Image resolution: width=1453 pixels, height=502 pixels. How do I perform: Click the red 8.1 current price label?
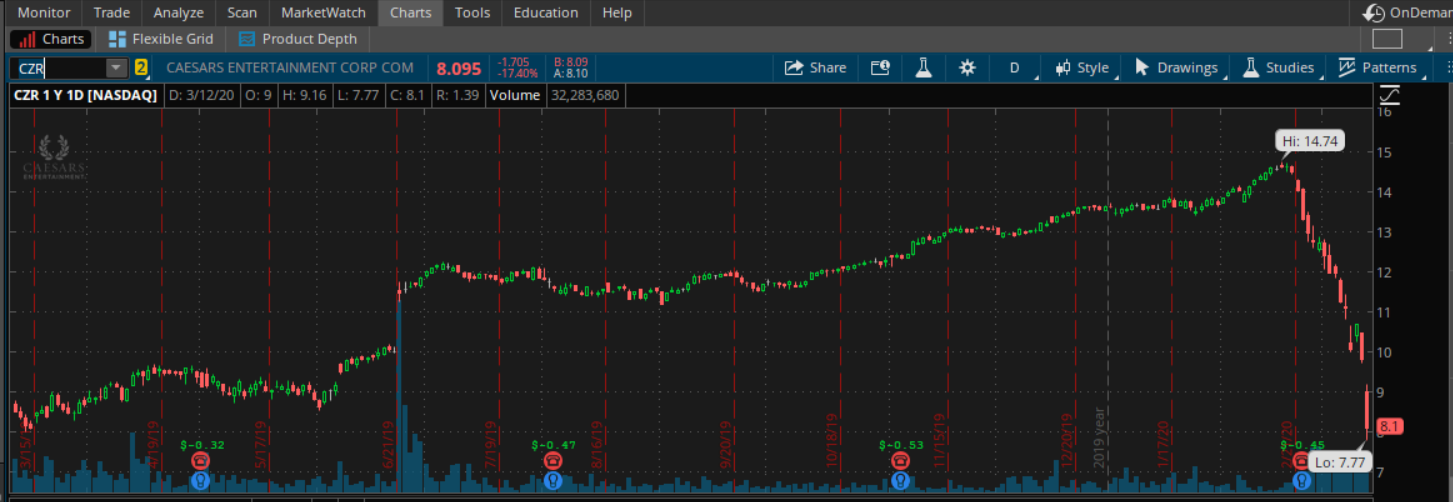click(x=1389, y=426)
